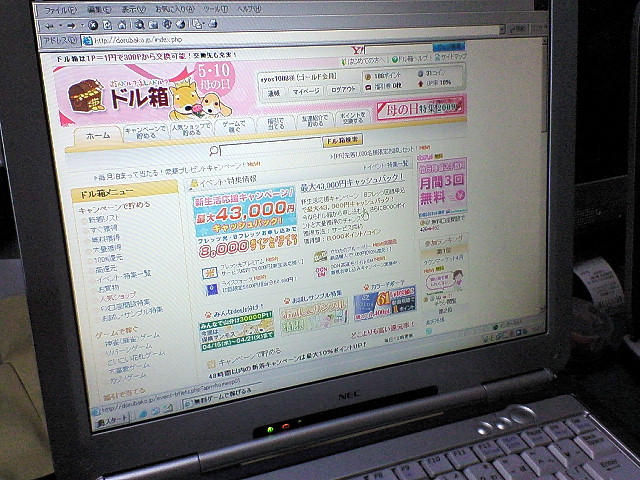Open the お気に入り(A) menu

pos(175,9)
